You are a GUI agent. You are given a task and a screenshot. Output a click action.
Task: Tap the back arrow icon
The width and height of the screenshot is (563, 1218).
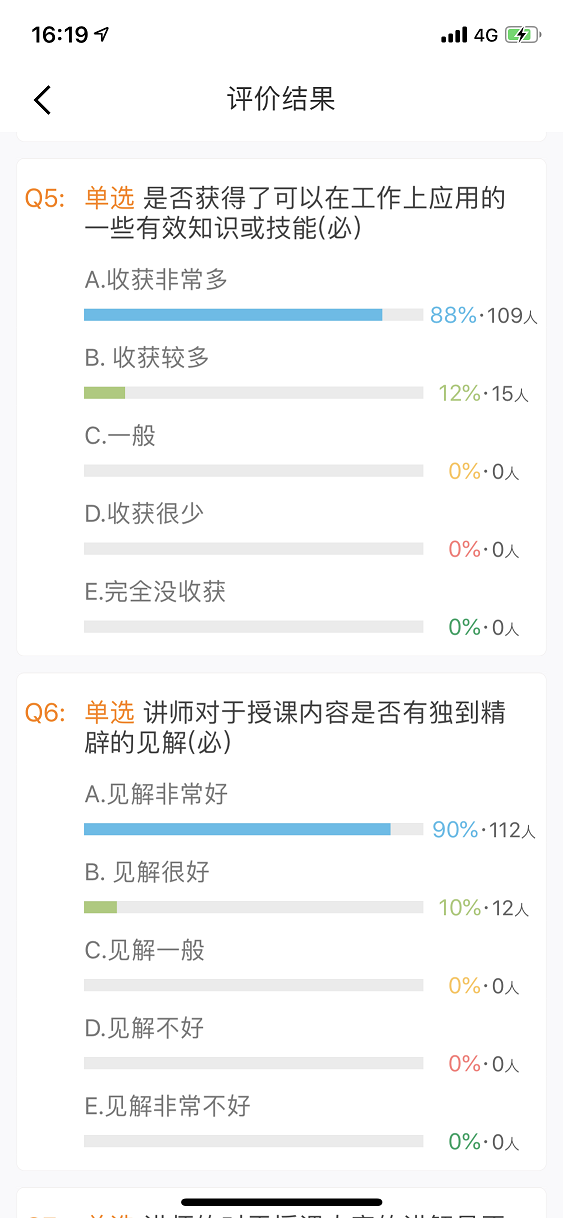(x=42, y=100)
